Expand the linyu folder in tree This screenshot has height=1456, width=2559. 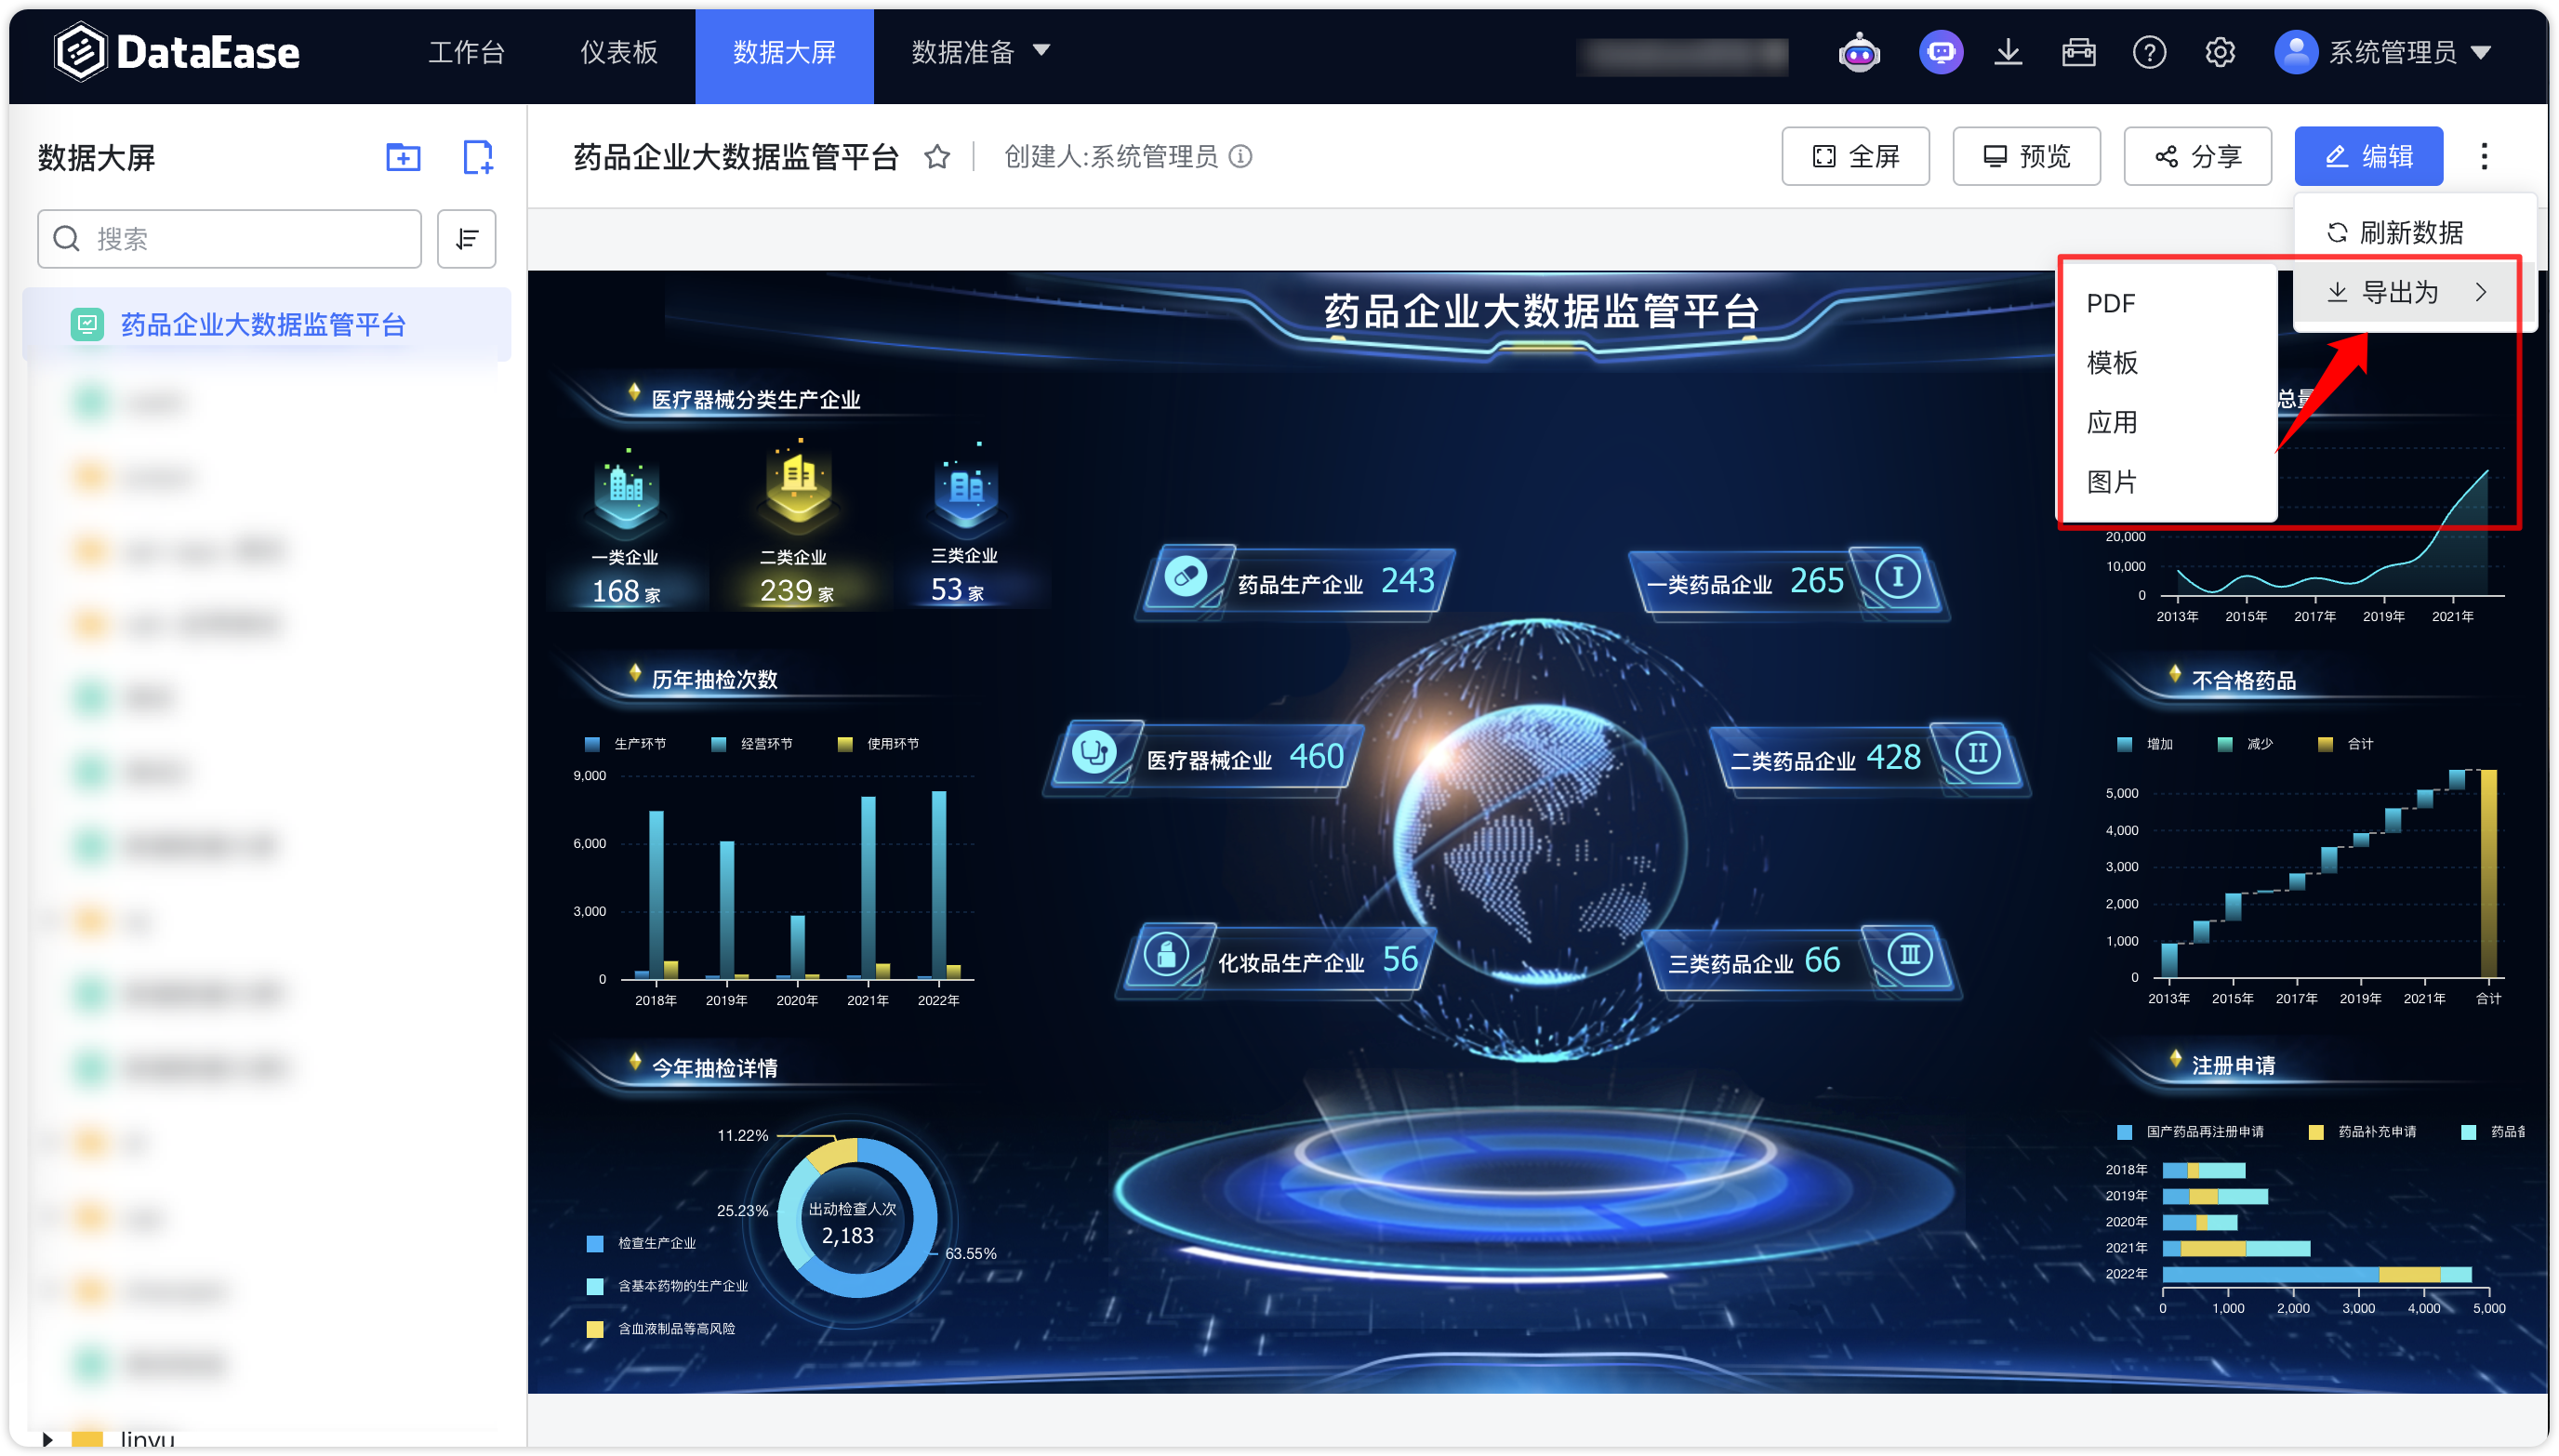[x=47, y=1440]
